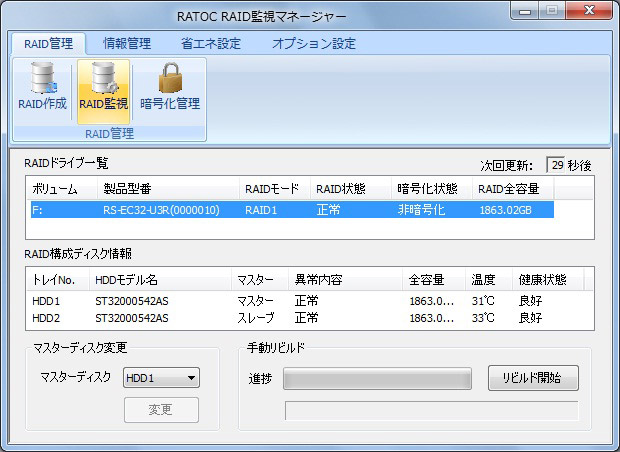The width and height of the screenshot is (620, 452).
Task: Sort by RAIDモード column header
Action: tap(275, 189)
